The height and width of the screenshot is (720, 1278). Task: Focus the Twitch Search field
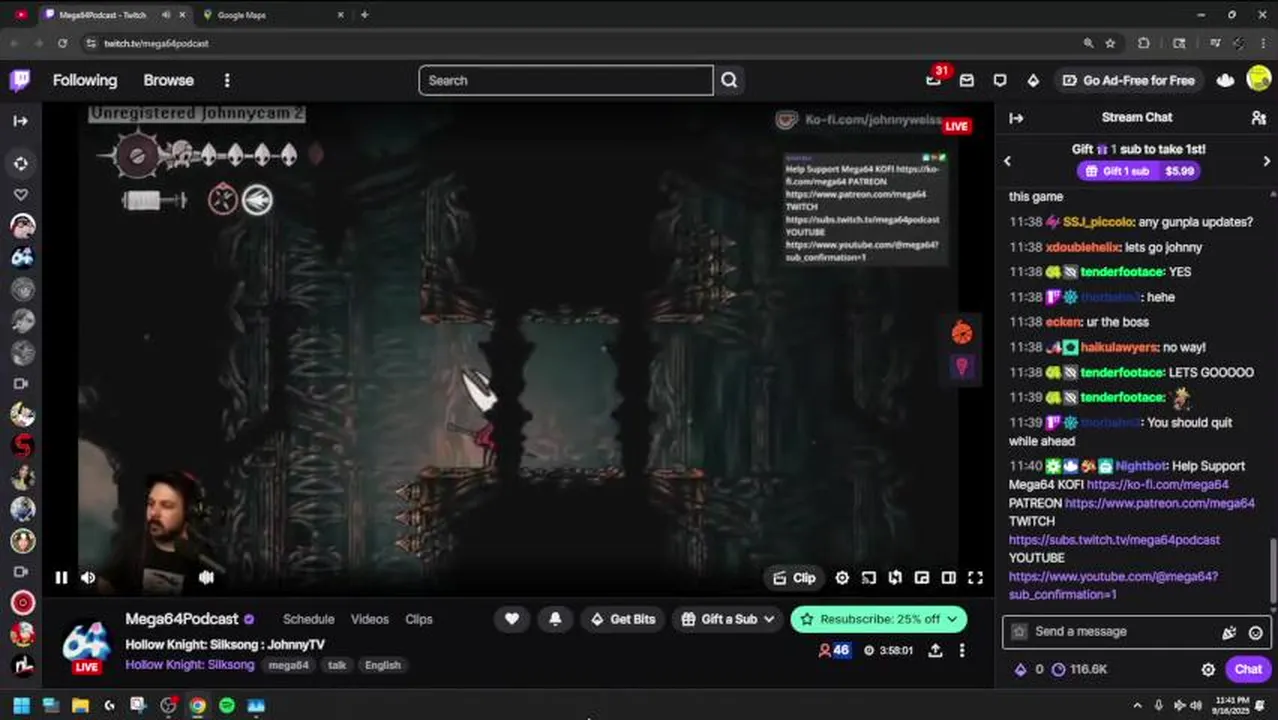565,80
